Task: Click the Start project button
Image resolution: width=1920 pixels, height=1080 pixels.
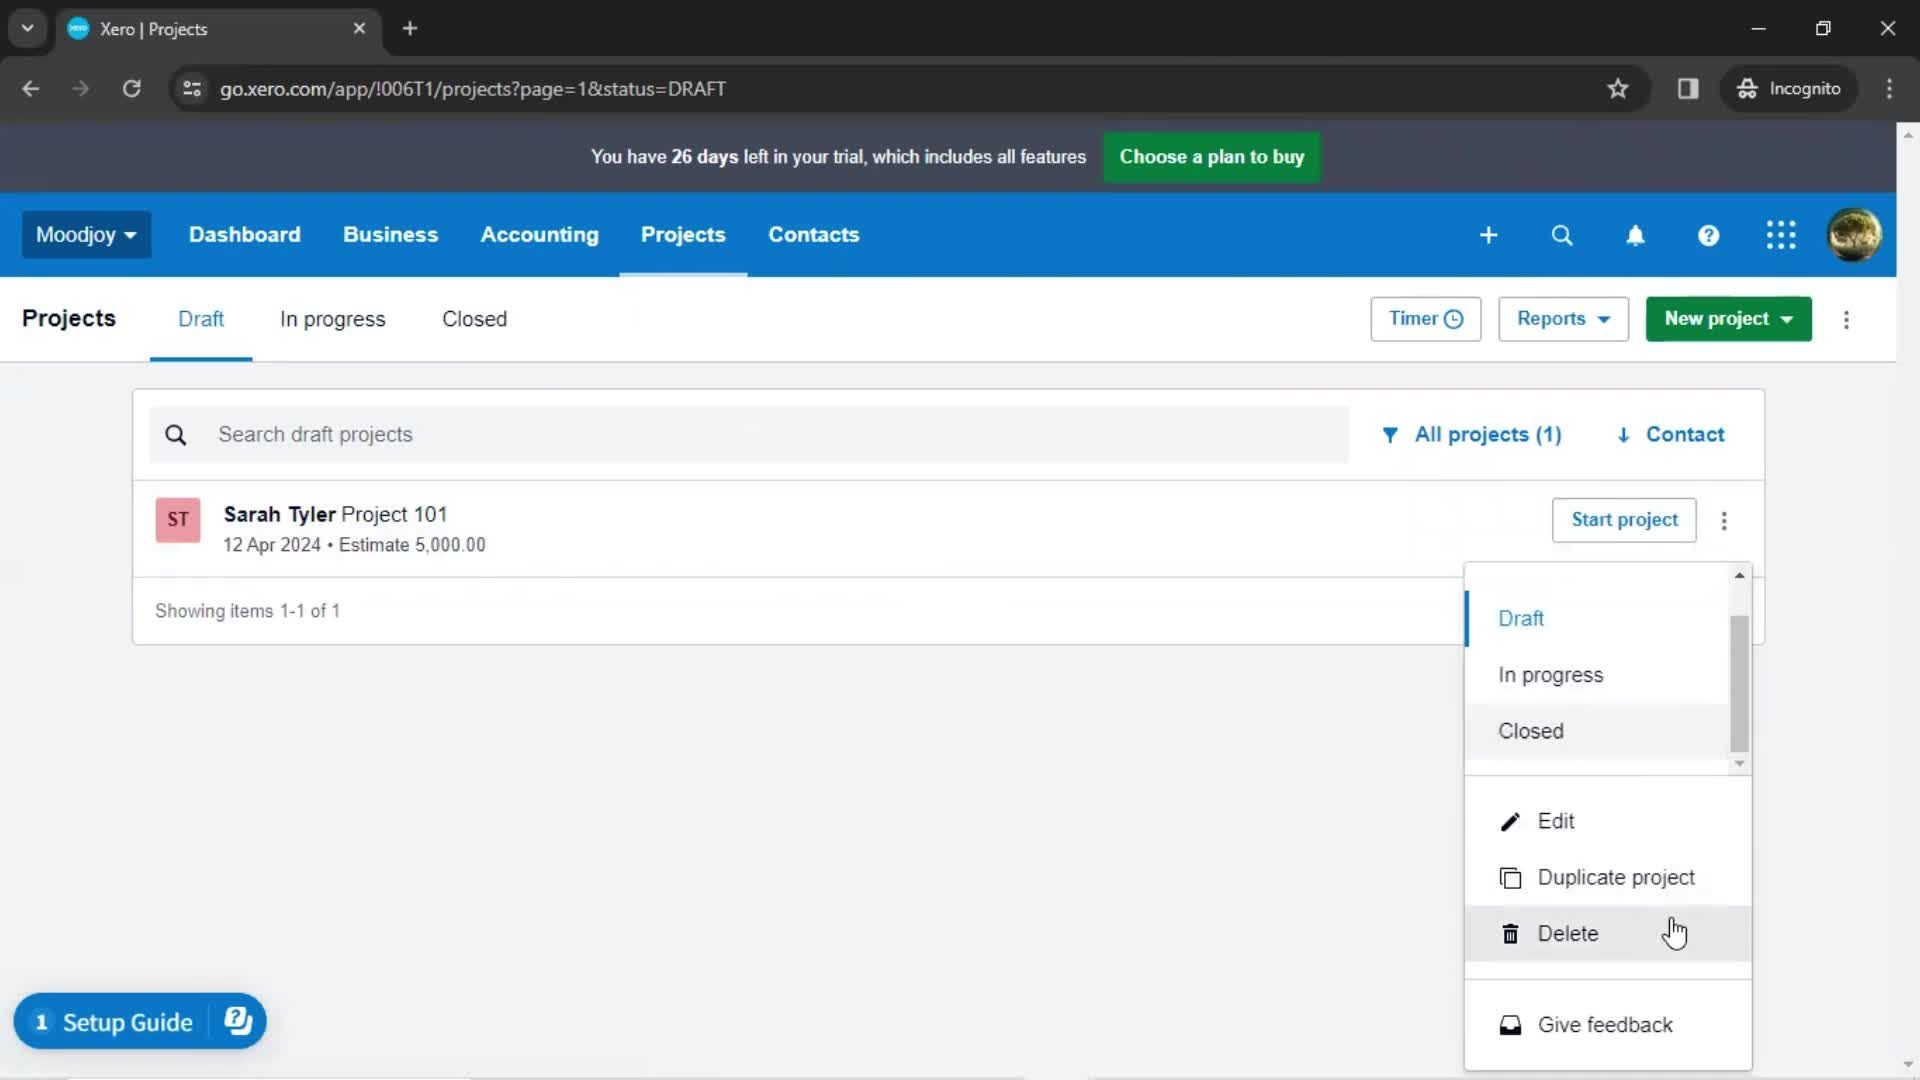Action: tap(1624, 520)
